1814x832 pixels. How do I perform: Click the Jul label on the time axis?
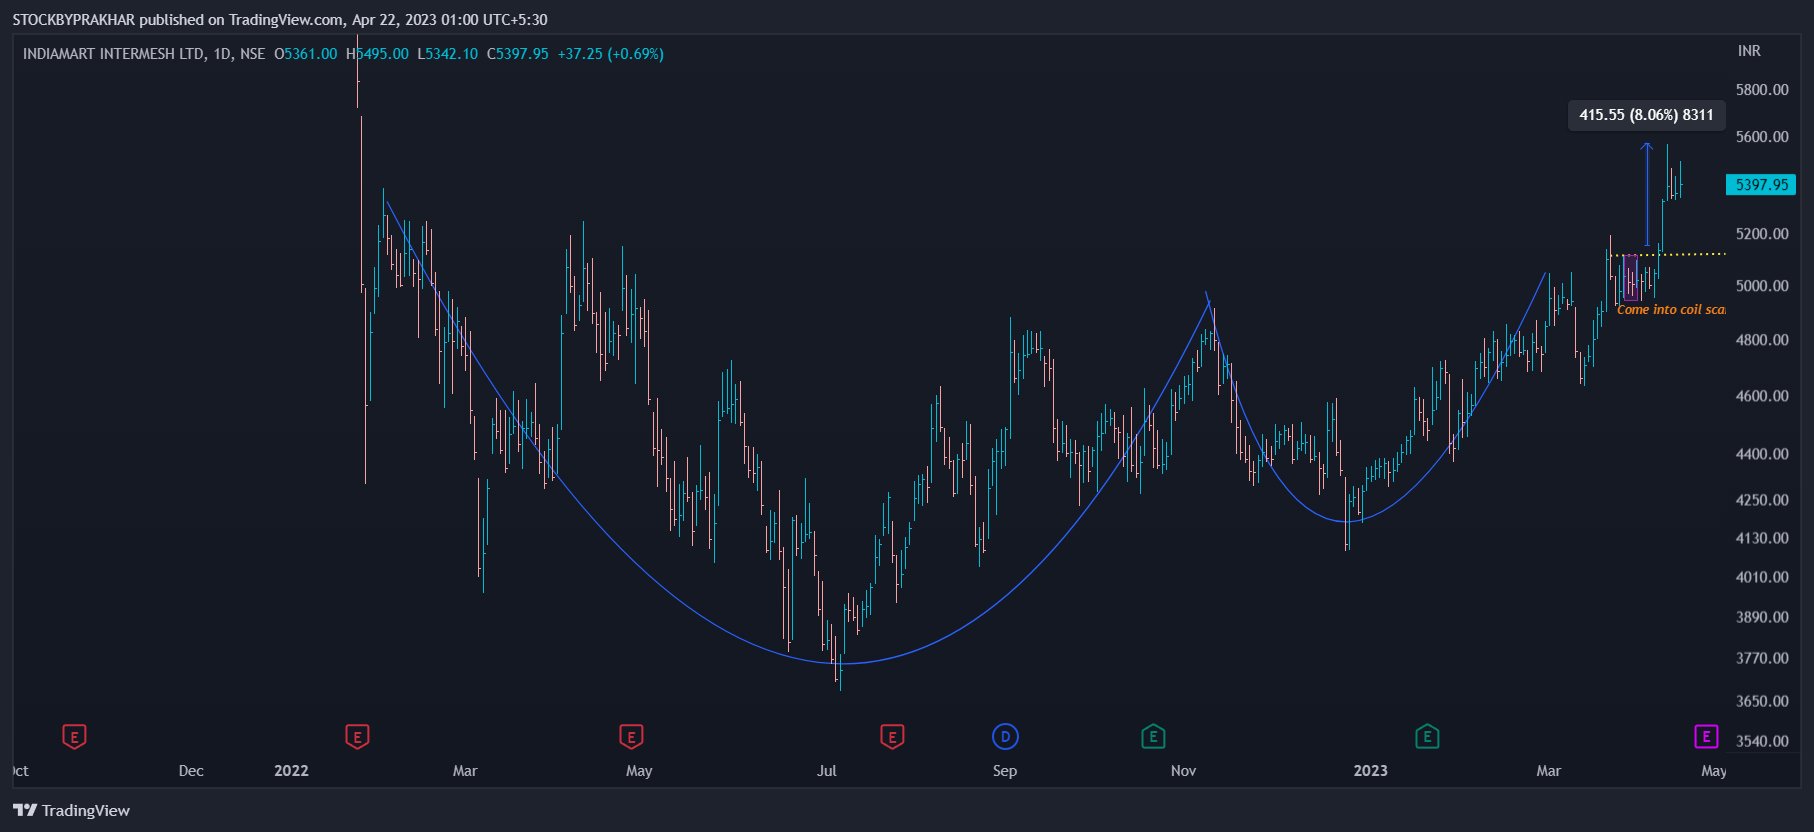827,771
